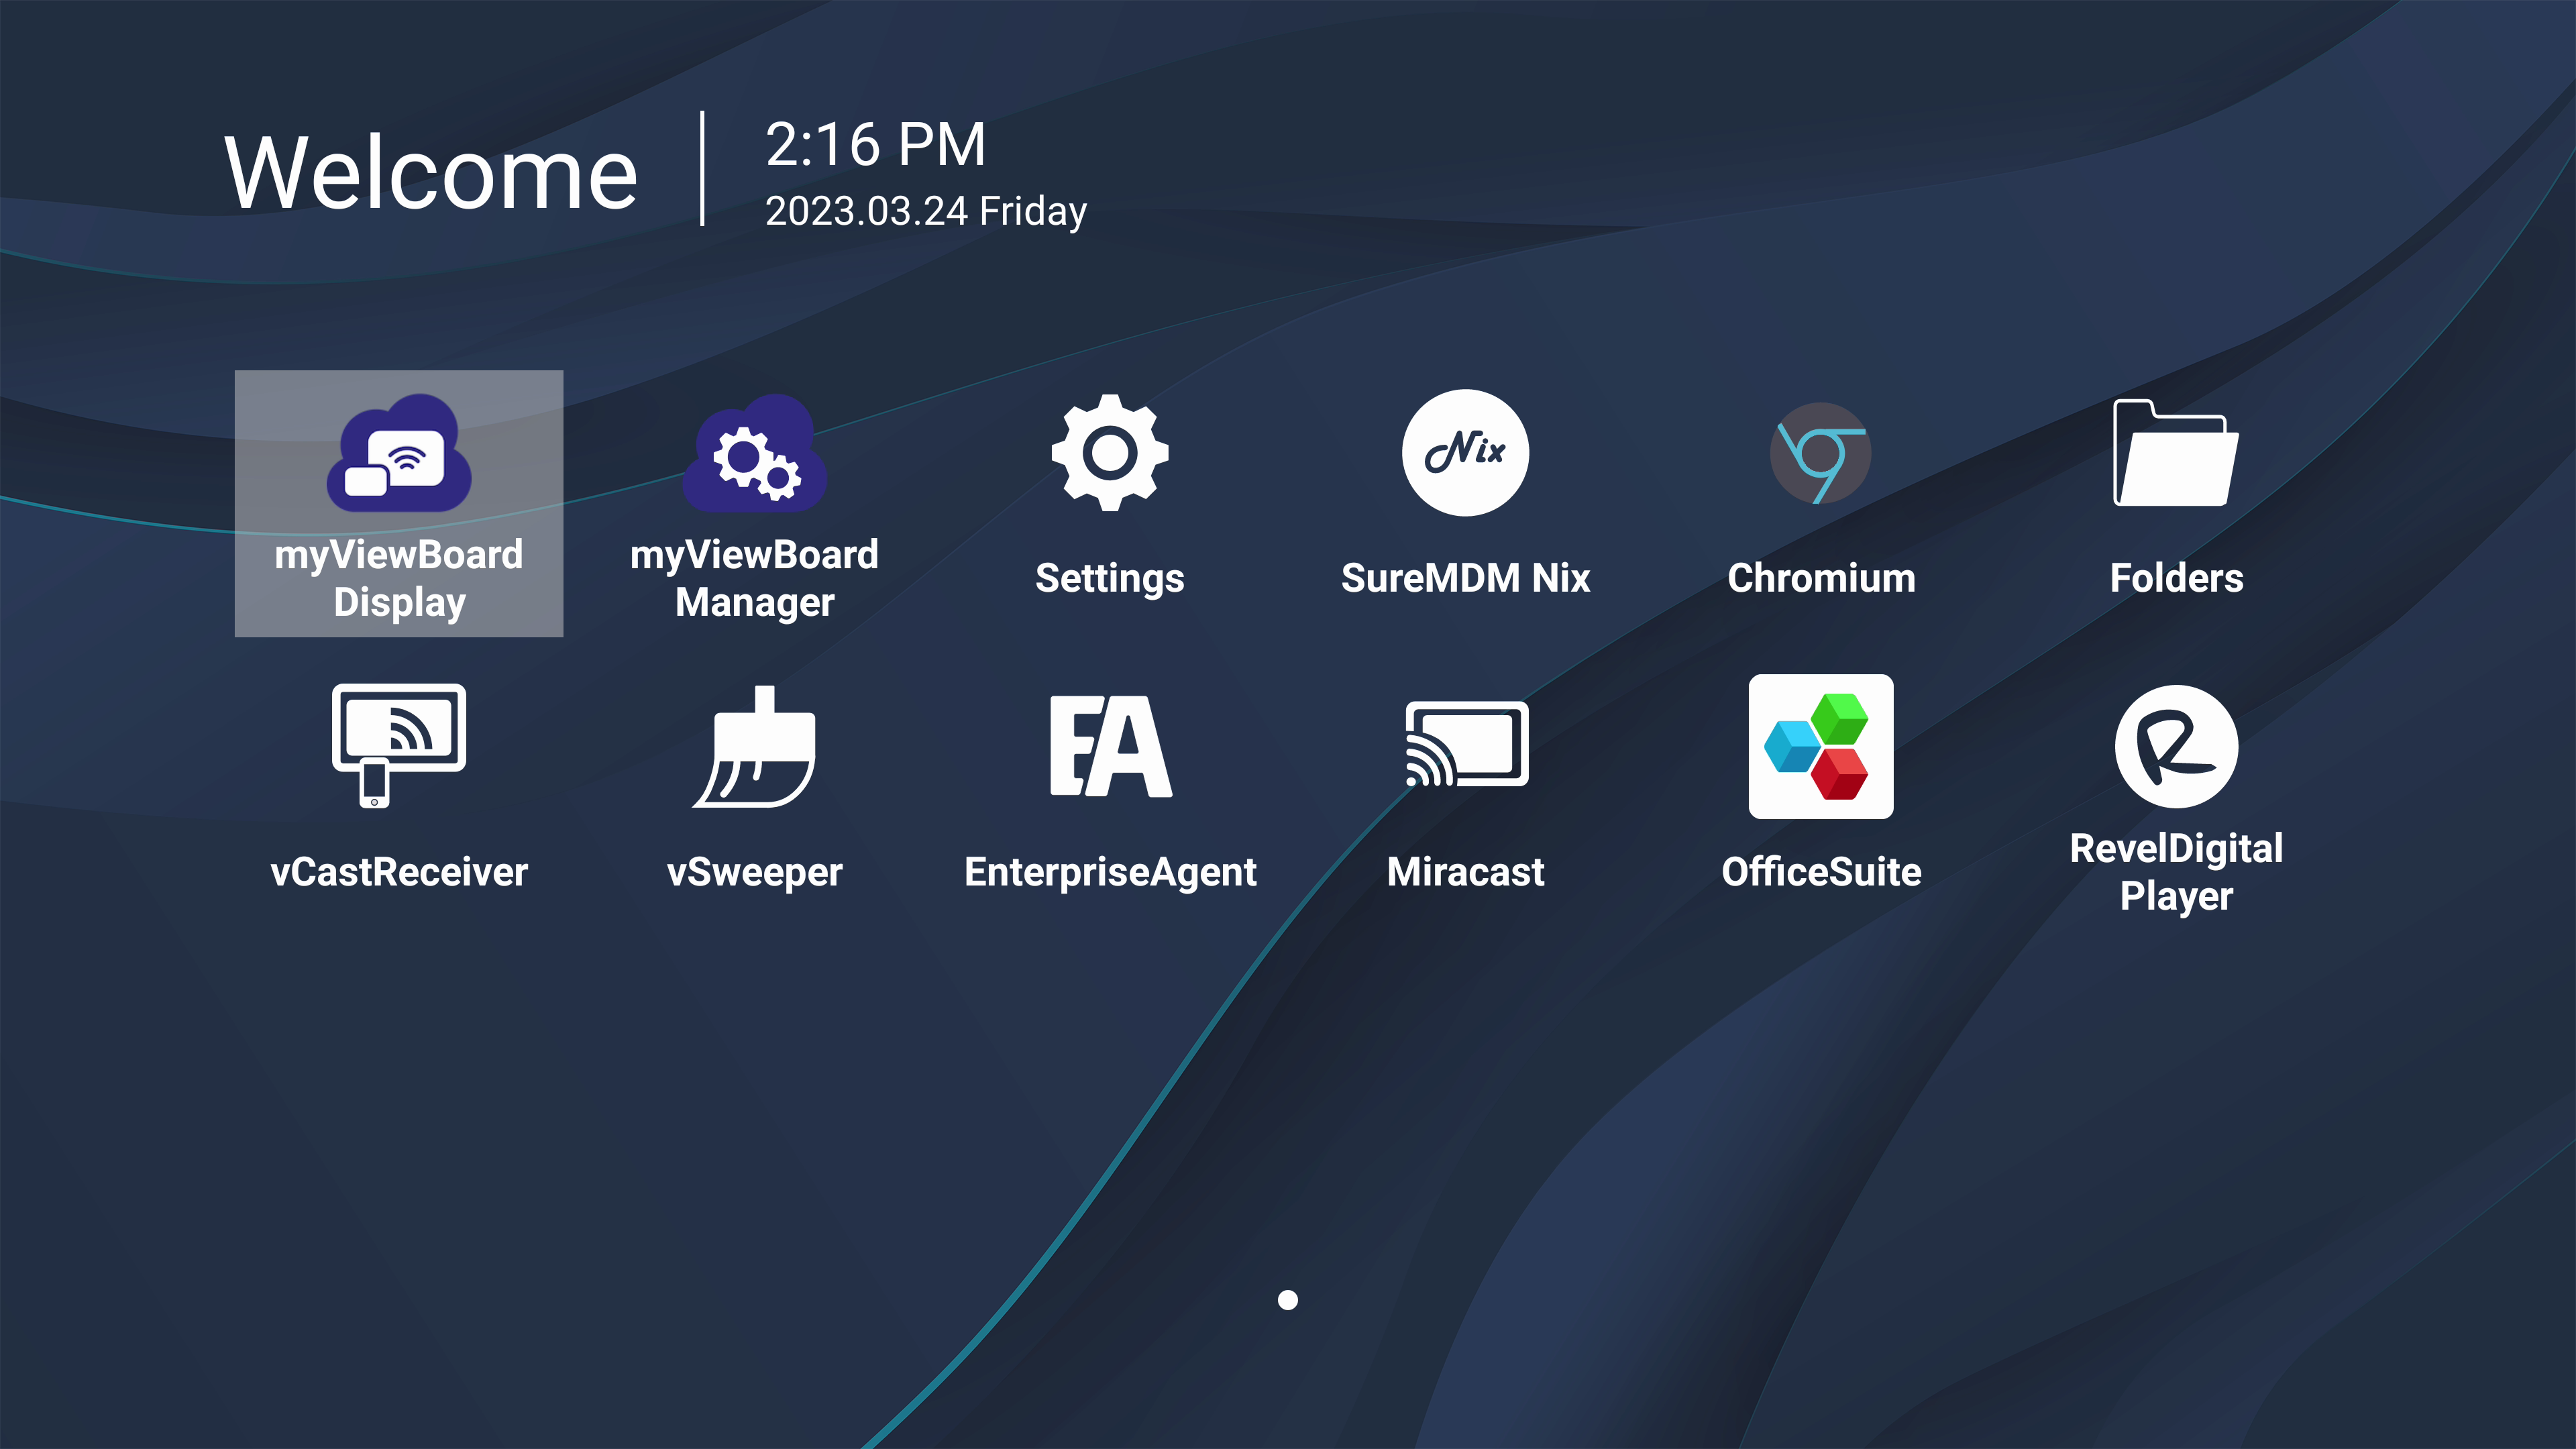Open the Settings gear icon

[x=1110, y=453]
